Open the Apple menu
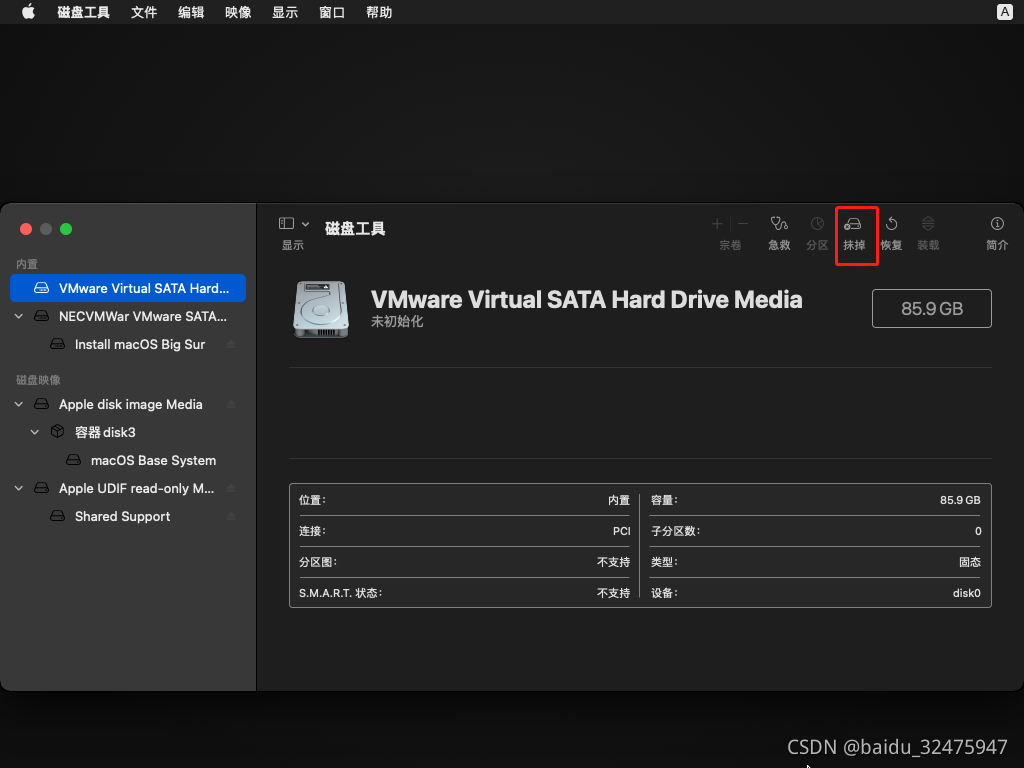The image size is (1024, 768). click(28, 12)
